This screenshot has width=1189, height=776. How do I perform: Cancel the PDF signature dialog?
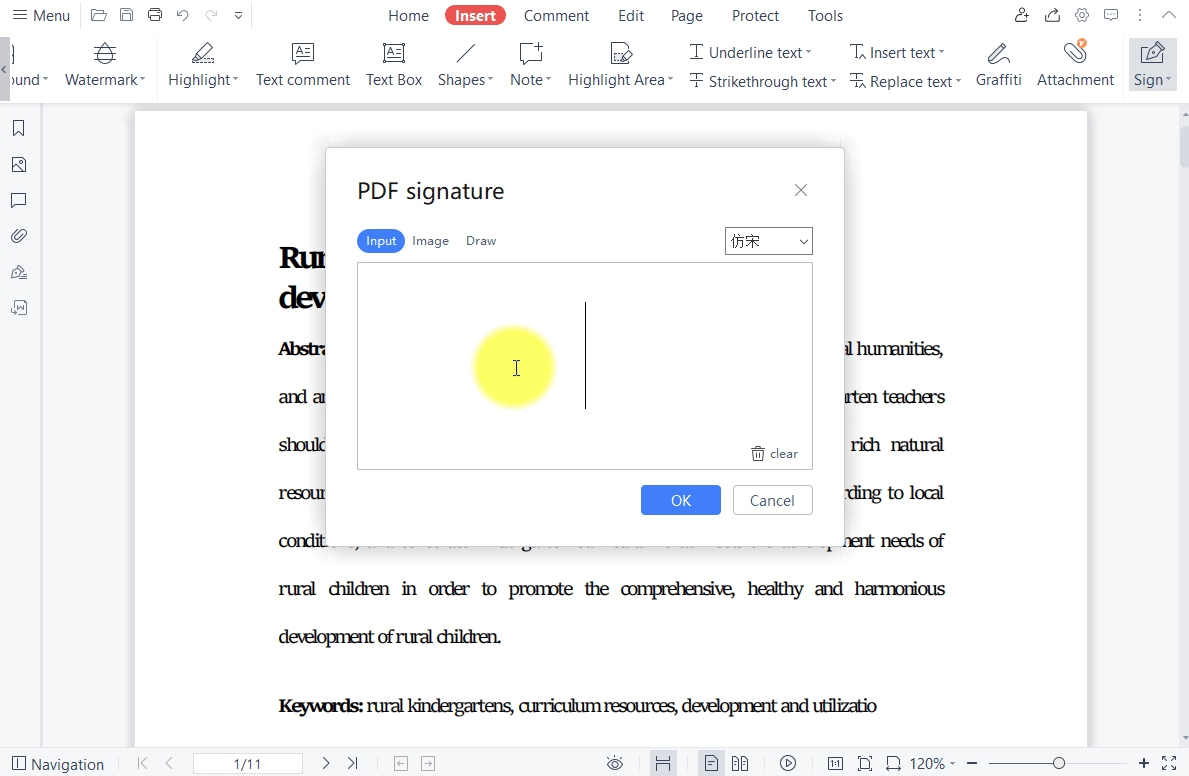point(772,500)
